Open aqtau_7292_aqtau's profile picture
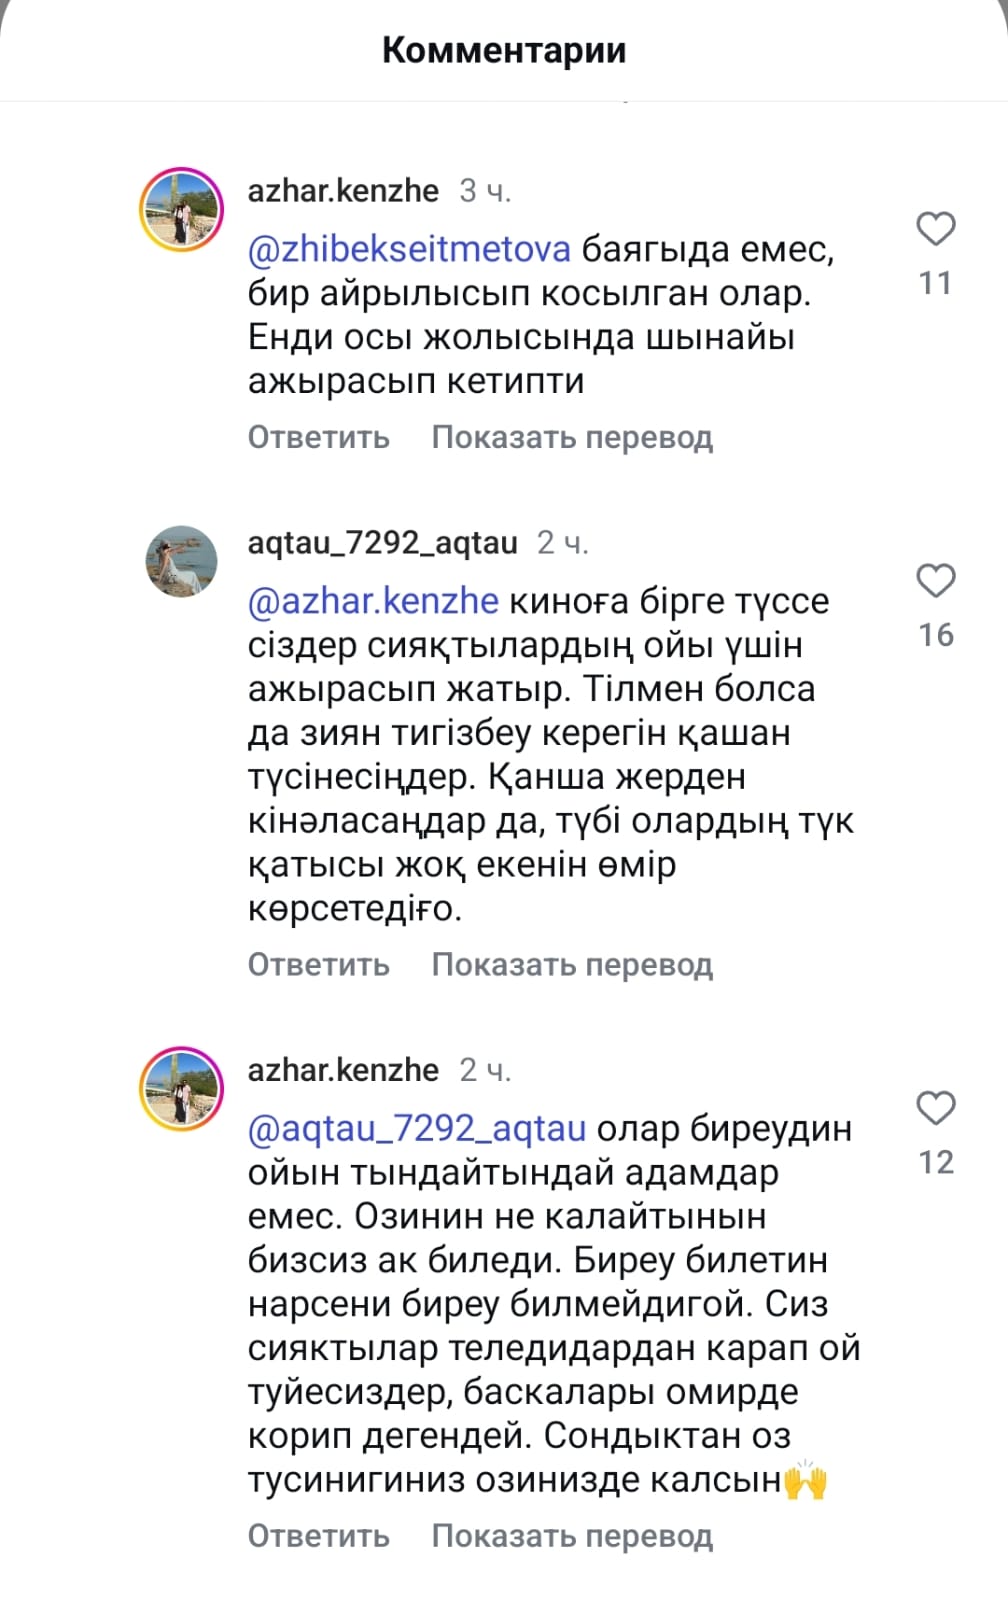Screen dimensions: 1008x1600 tap(181, 561)
